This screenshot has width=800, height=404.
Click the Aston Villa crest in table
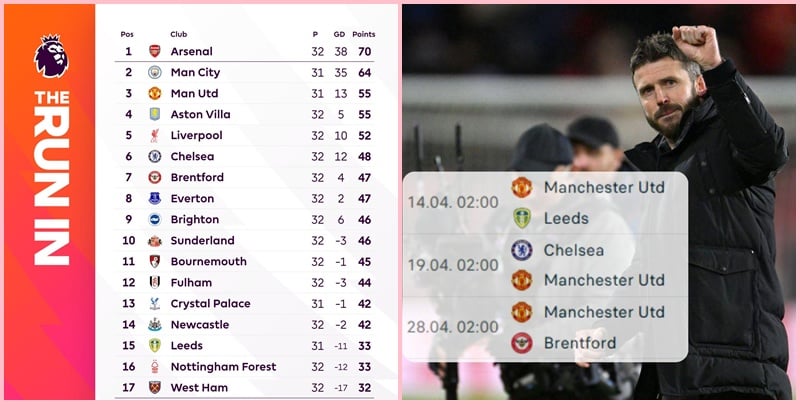(x=155, y=114)
